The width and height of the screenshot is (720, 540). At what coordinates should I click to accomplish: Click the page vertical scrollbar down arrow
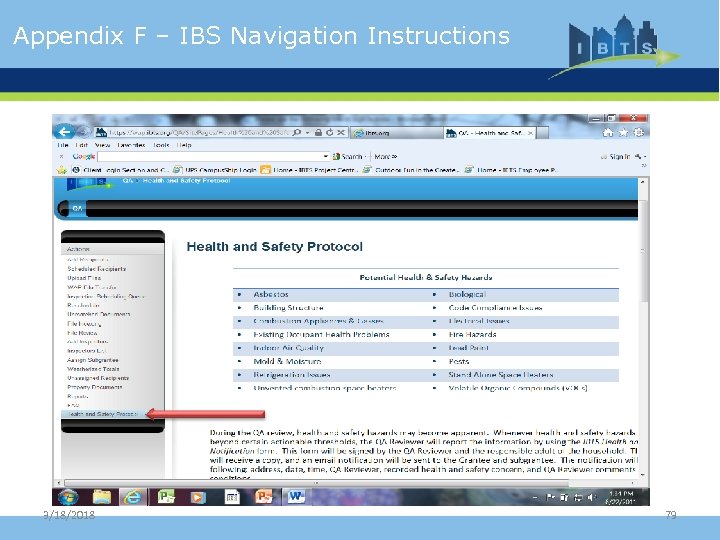[642, 475]
